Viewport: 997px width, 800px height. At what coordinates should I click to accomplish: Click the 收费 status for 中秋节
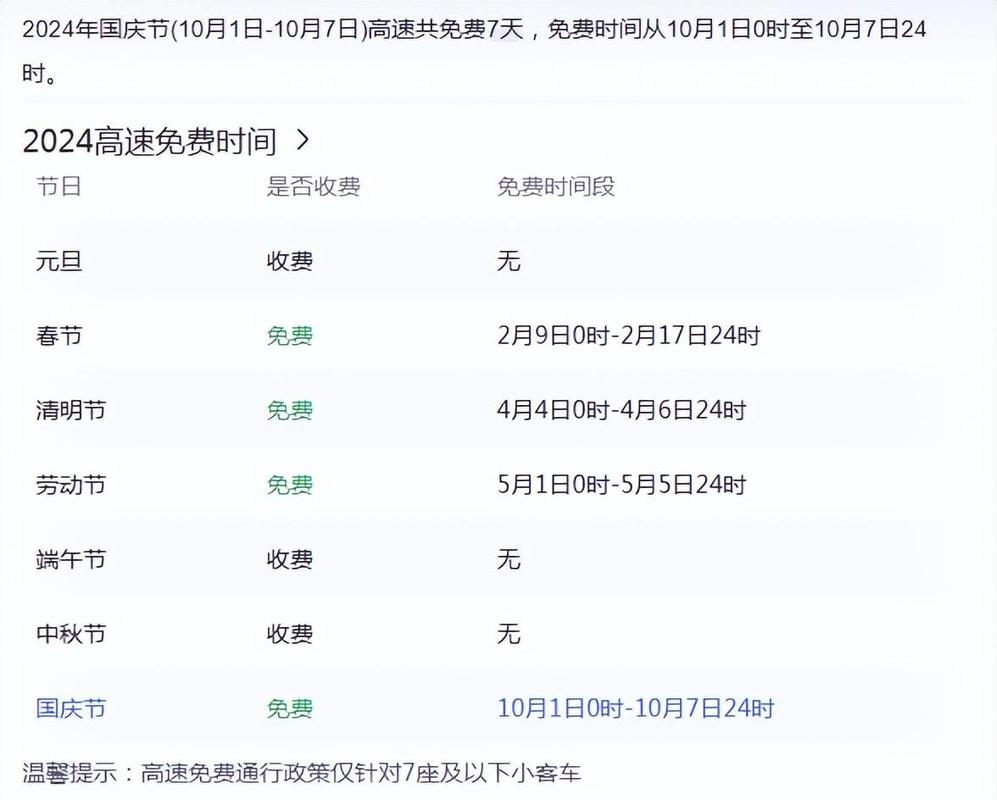pyautogui.click(x=289, y=634)
